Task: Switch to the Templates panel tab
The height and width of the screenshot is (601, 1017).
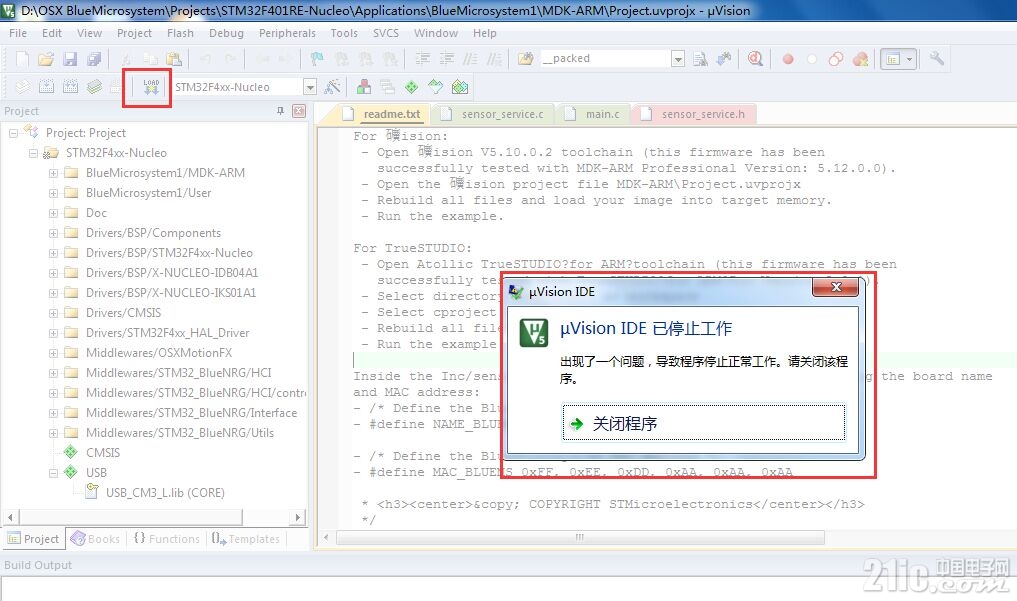Action: point(246,539)
